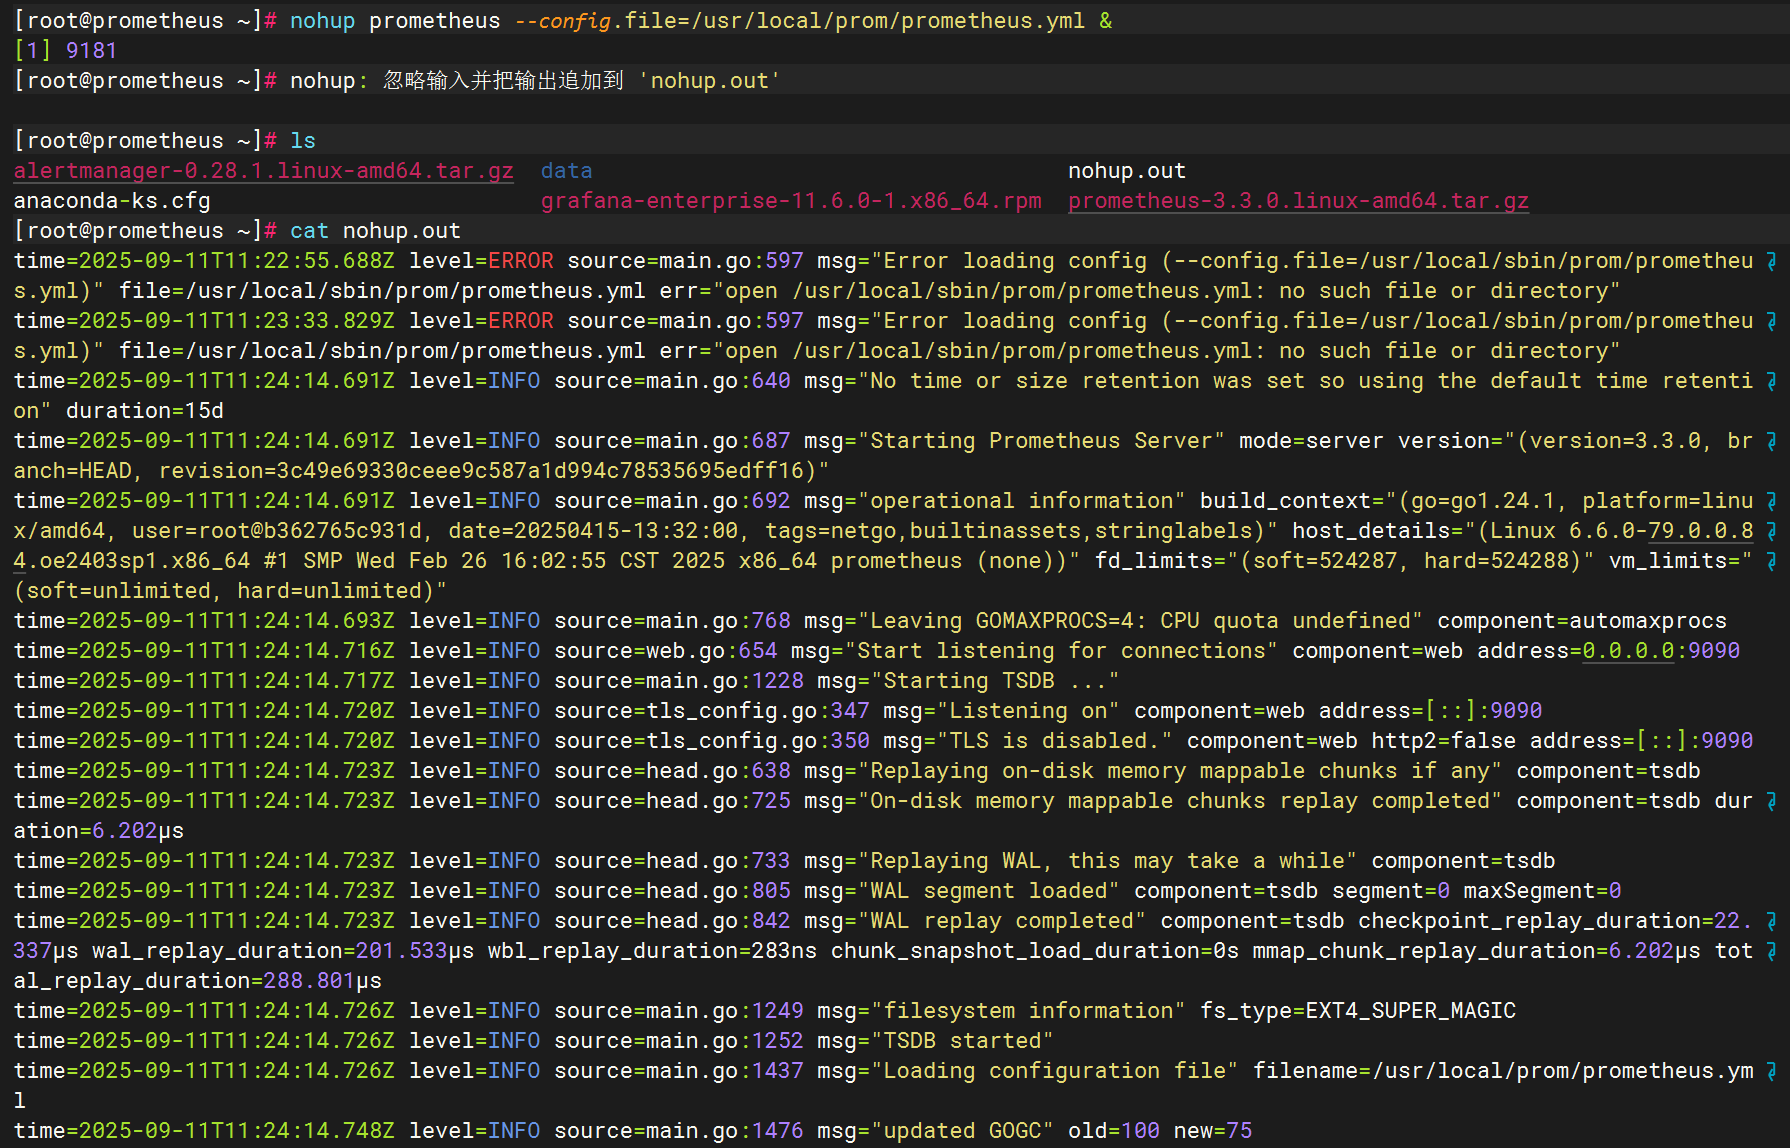Image resolution: width=1790 pixels, height=1148 pixels.
Task: Click the underlined address 0.0.0.0:9090
Action: tap(1661, 651)
